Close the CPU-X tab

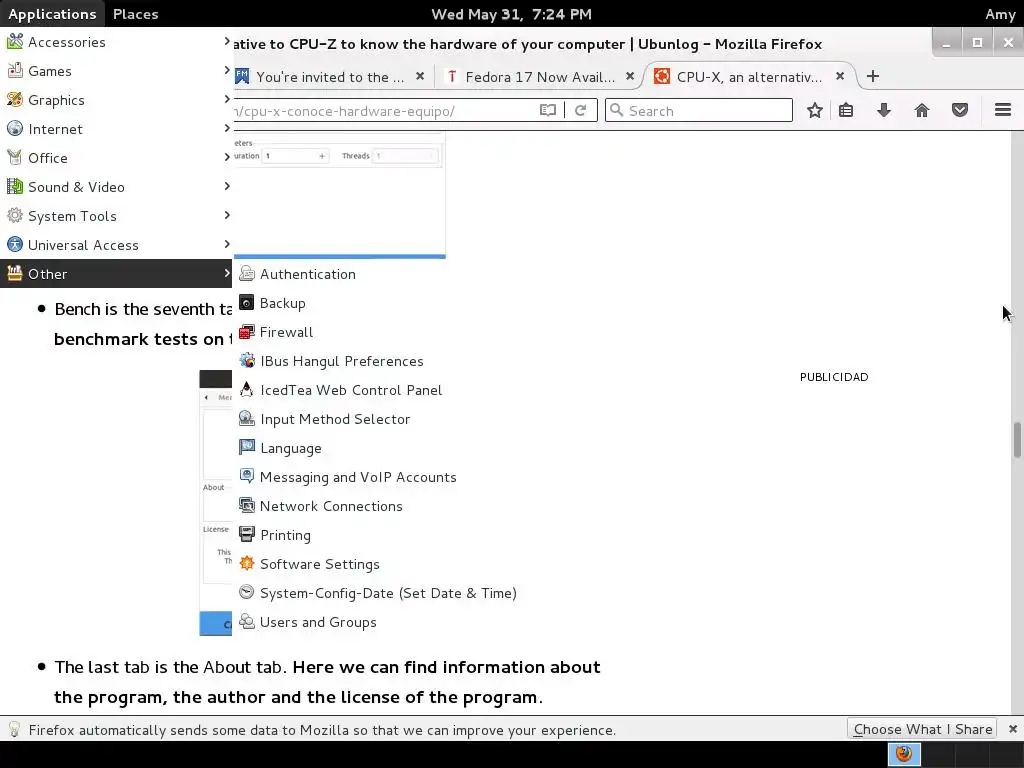coord(840,76)
